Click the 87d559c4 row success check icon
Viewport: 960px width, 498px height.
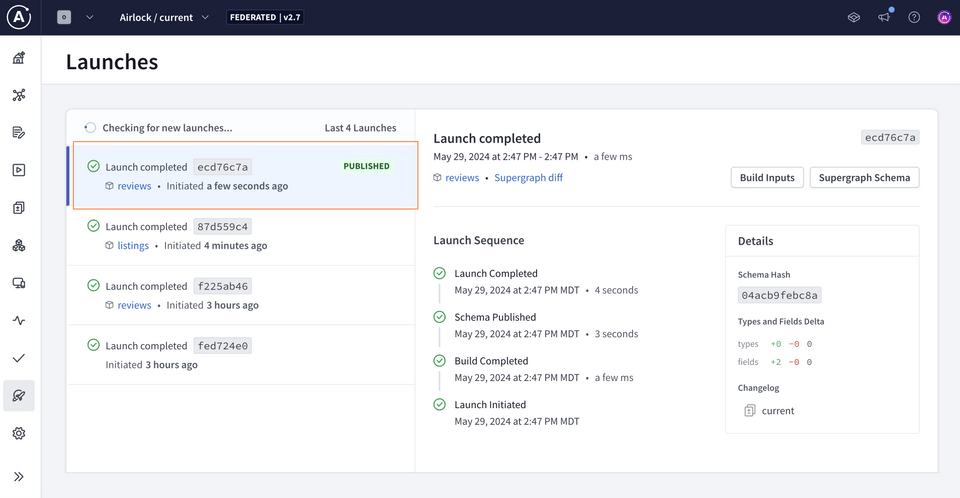tap(93, 226)
